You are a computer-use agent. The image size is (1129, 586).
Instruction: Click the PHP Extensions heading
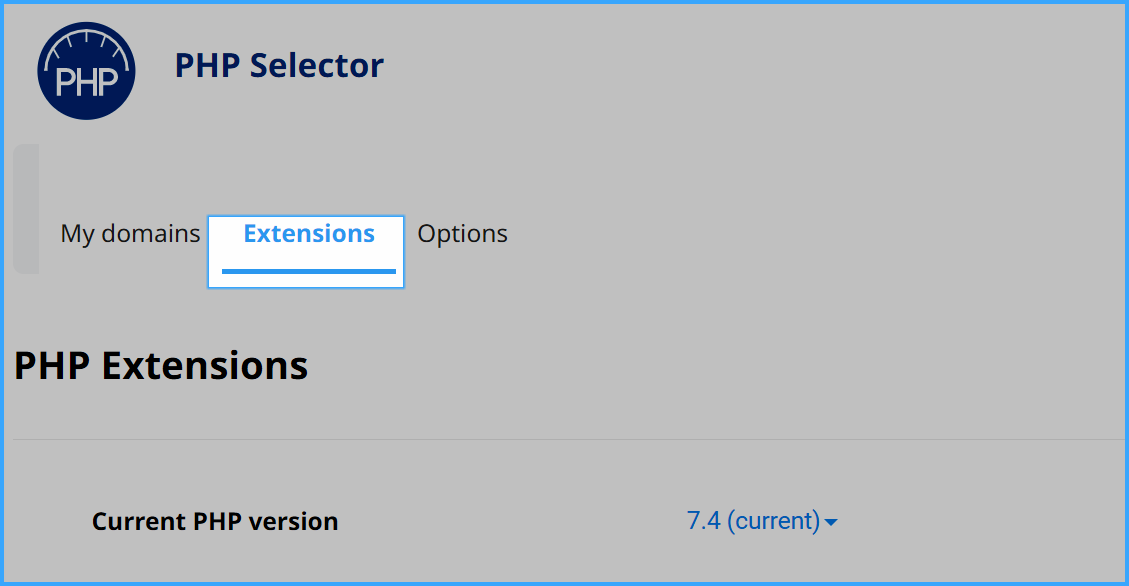point(161,366)
